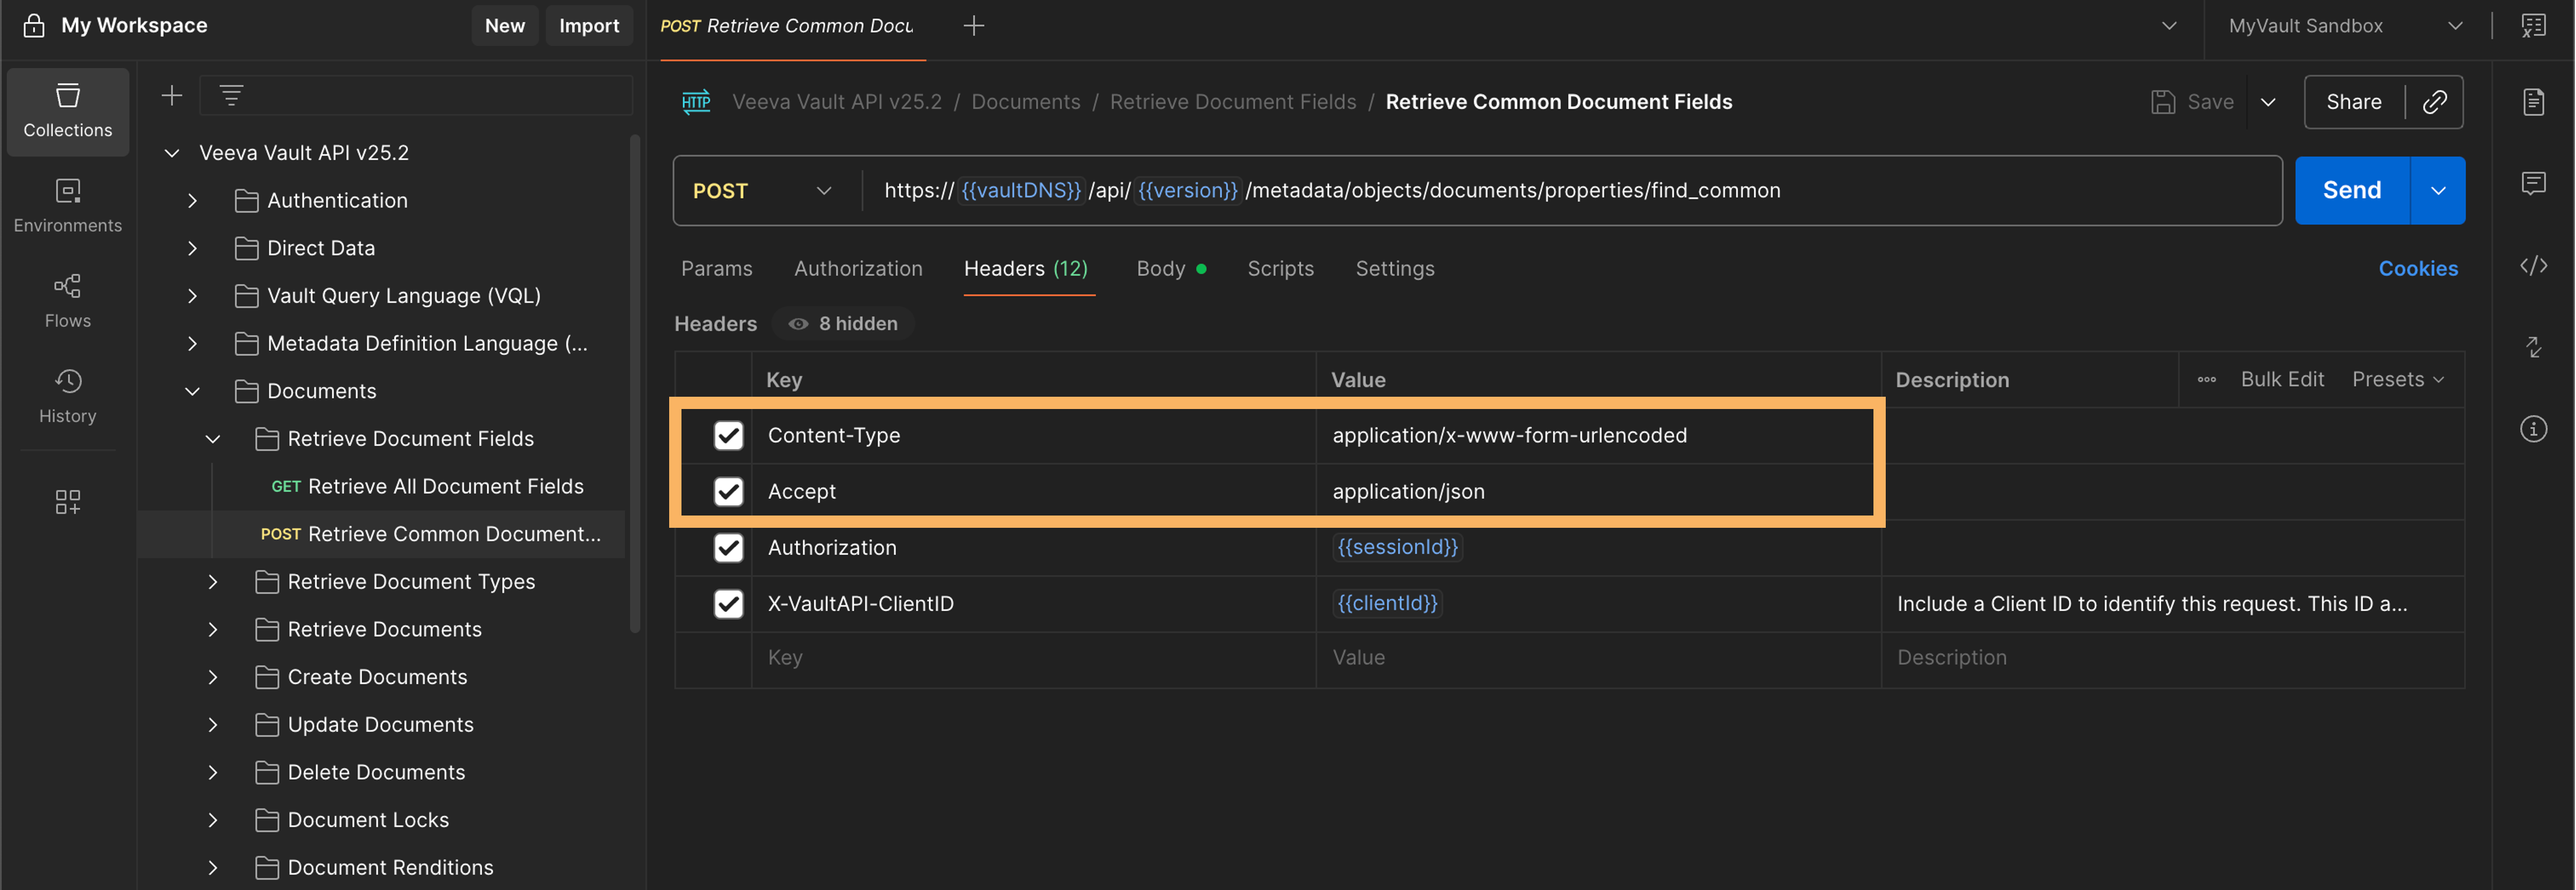Uncheck the Content-Type header checkbox

(728, 436)
